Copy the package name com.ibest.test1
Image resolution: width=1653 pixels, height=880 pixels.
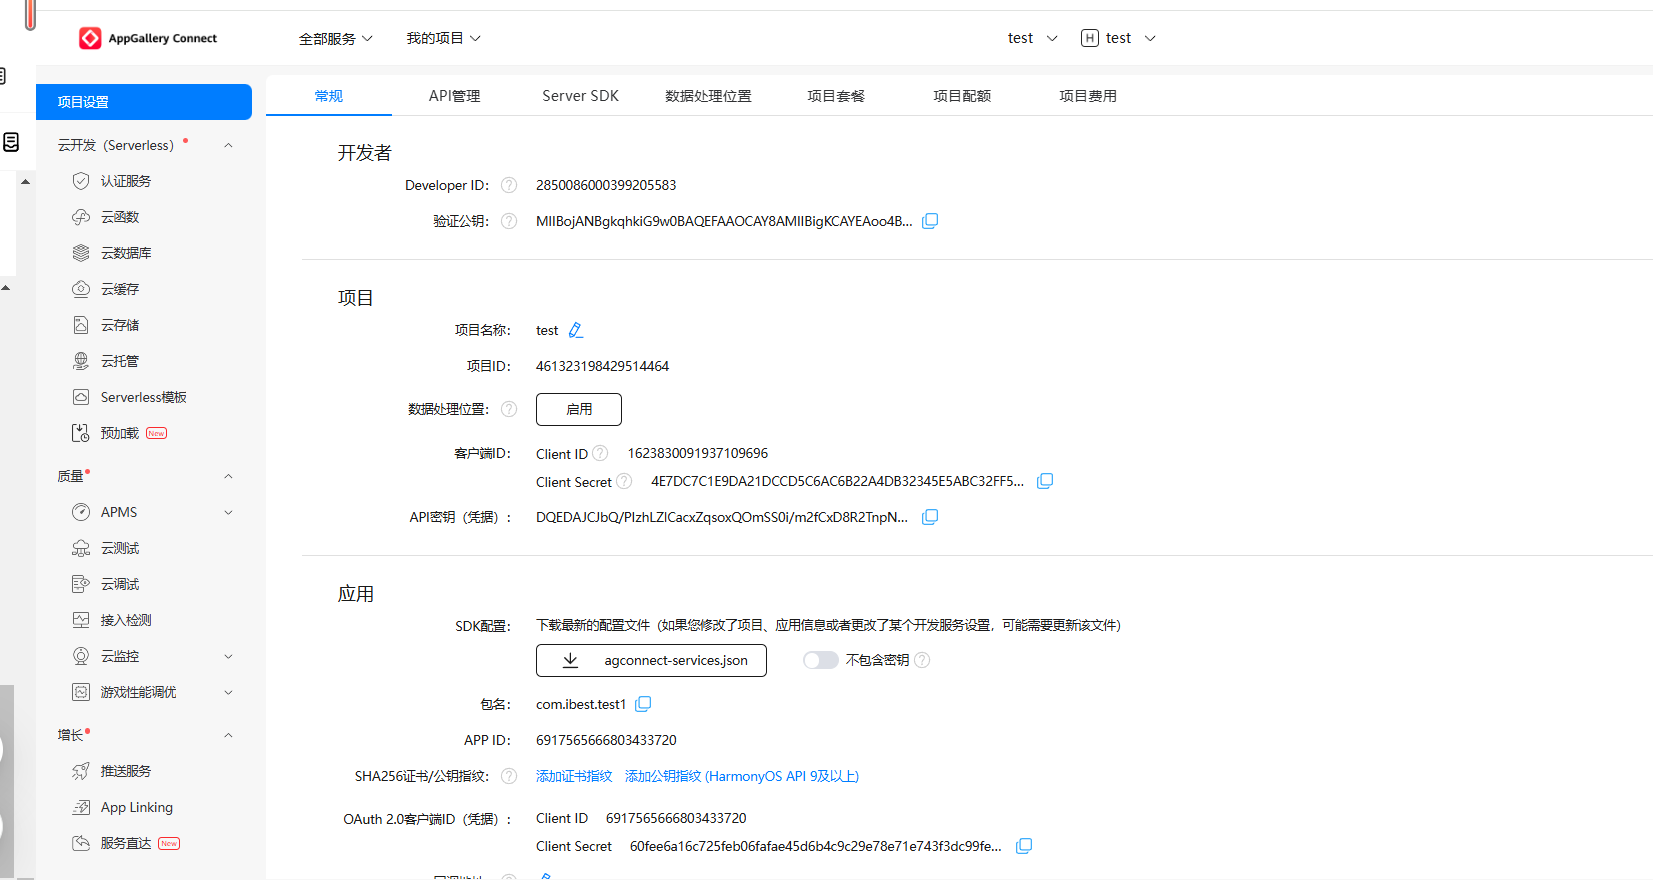pos(643,704)
